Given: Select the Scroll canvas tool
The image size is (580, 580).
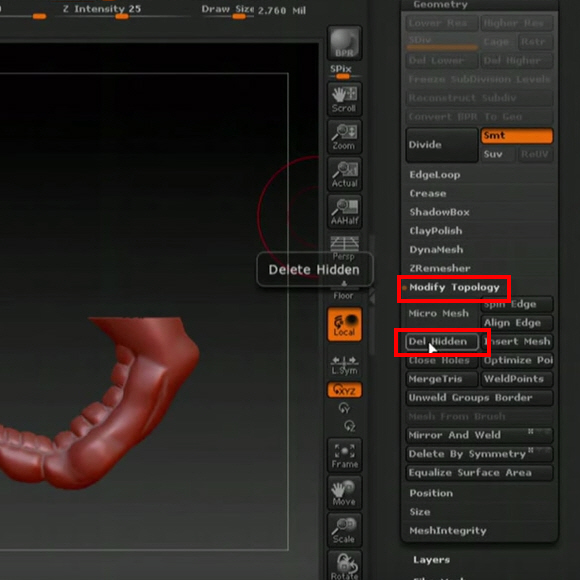Looking at the screenshot, I should pos(344,99).
